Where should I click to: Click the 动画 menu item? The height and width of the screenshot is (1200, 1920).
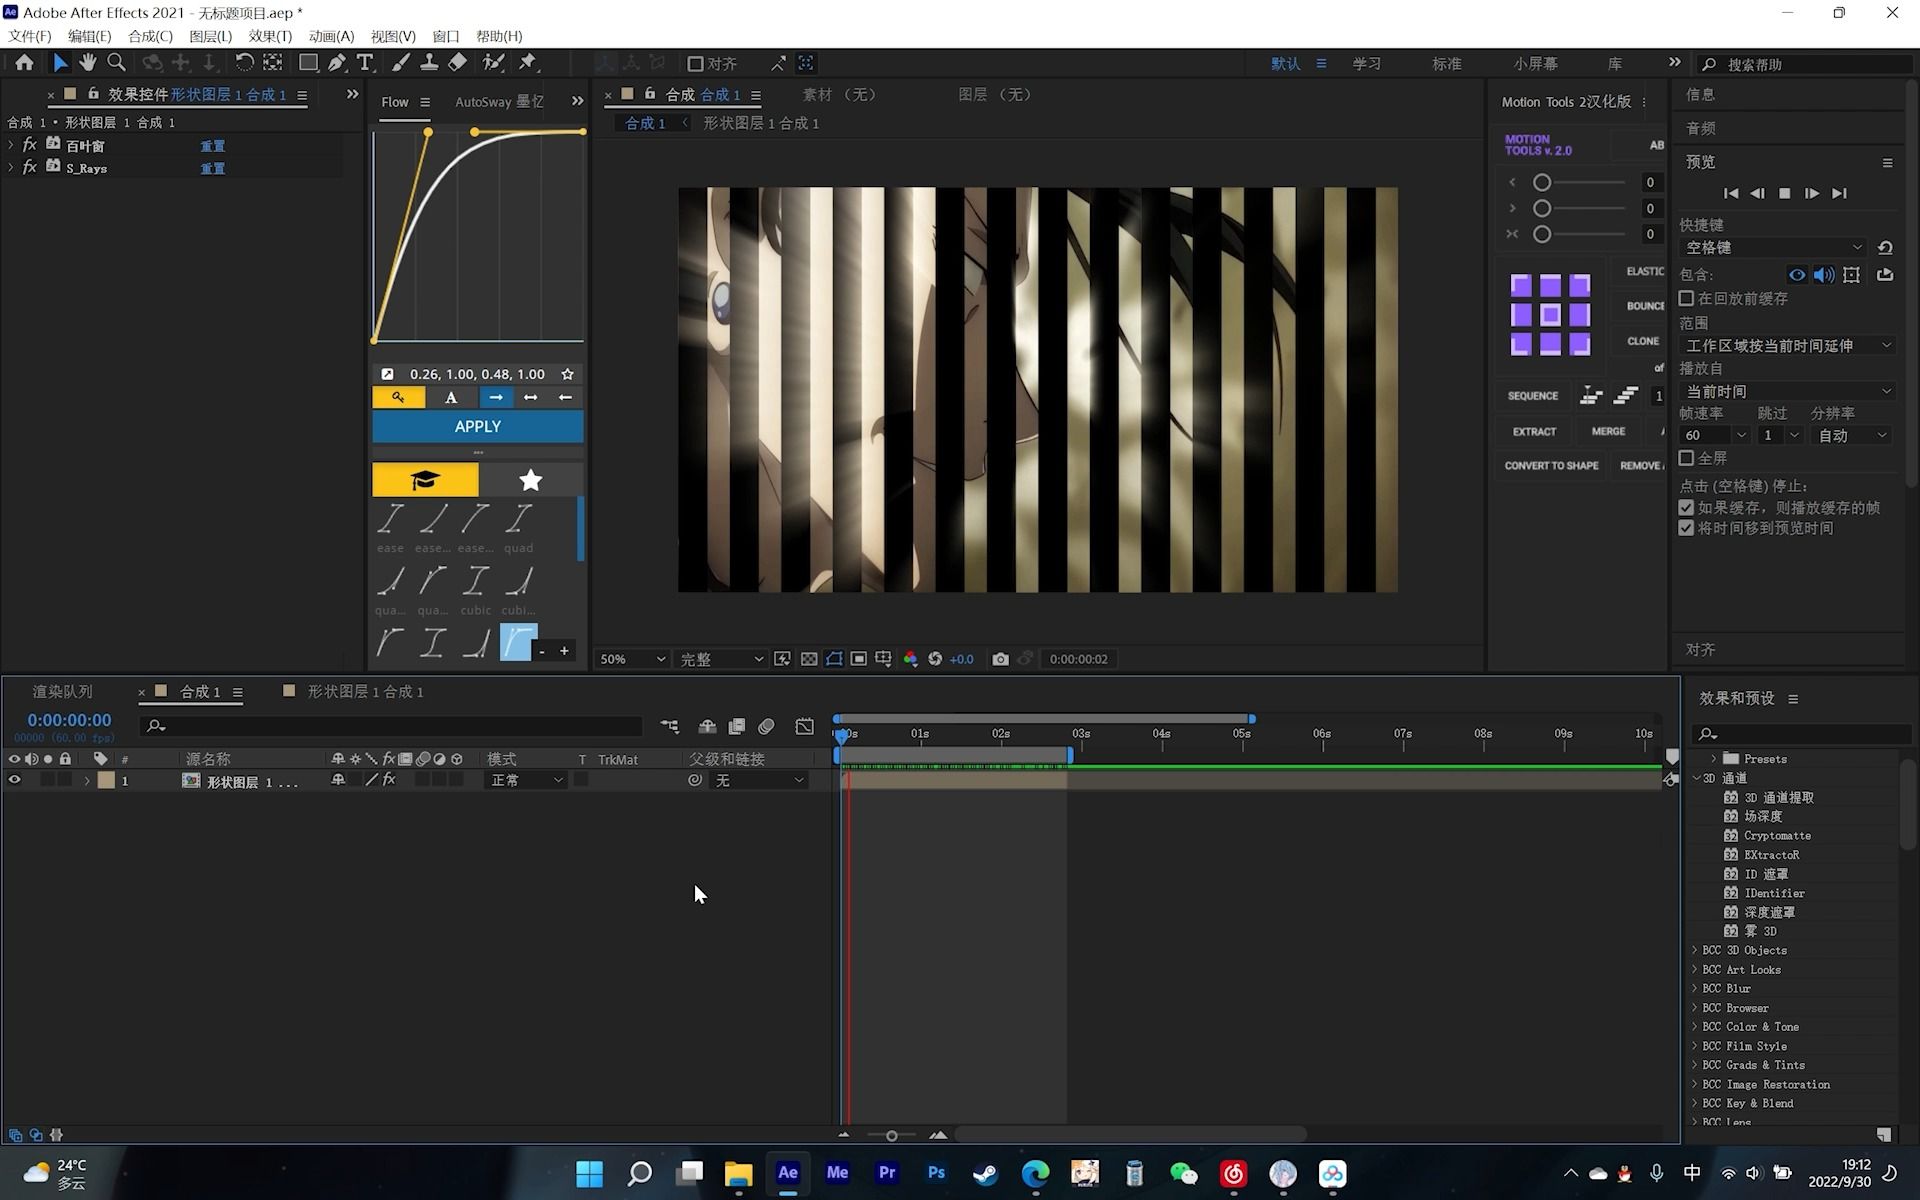coord(329,35)
